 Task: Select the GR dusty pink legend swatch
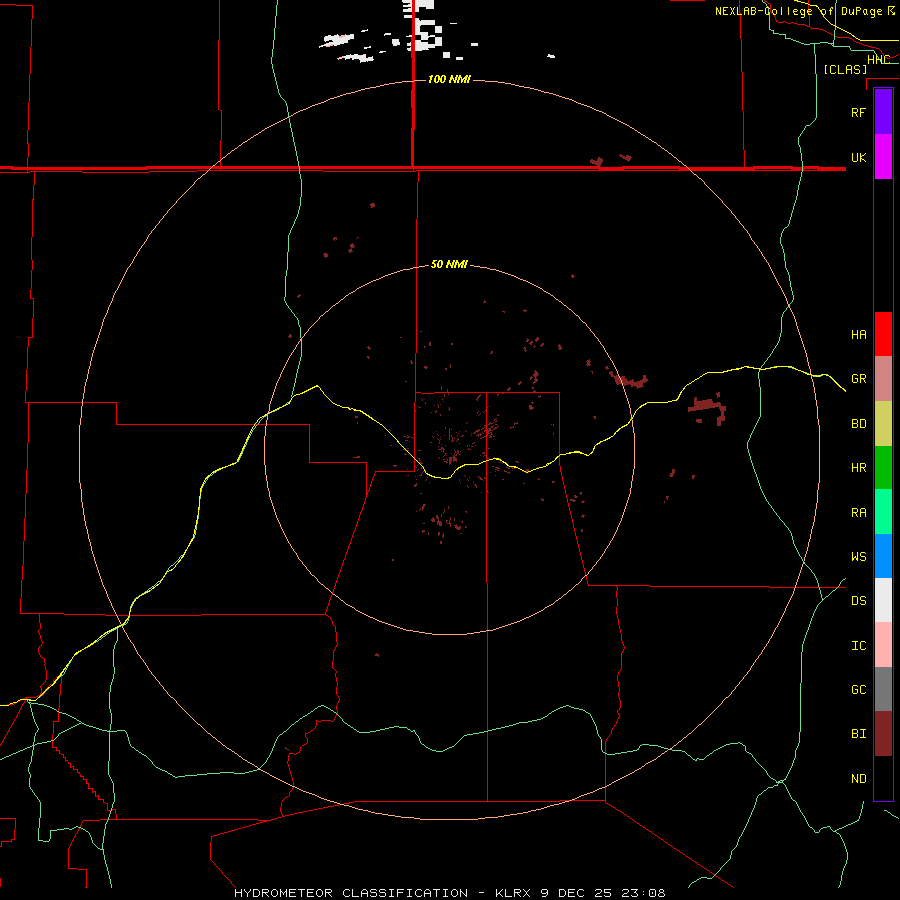click(883, 378)
